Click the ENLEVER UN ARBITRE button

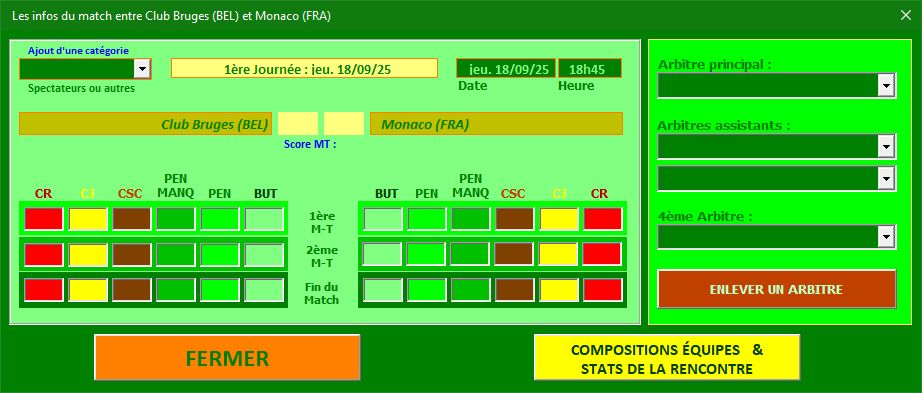point(776,289)
